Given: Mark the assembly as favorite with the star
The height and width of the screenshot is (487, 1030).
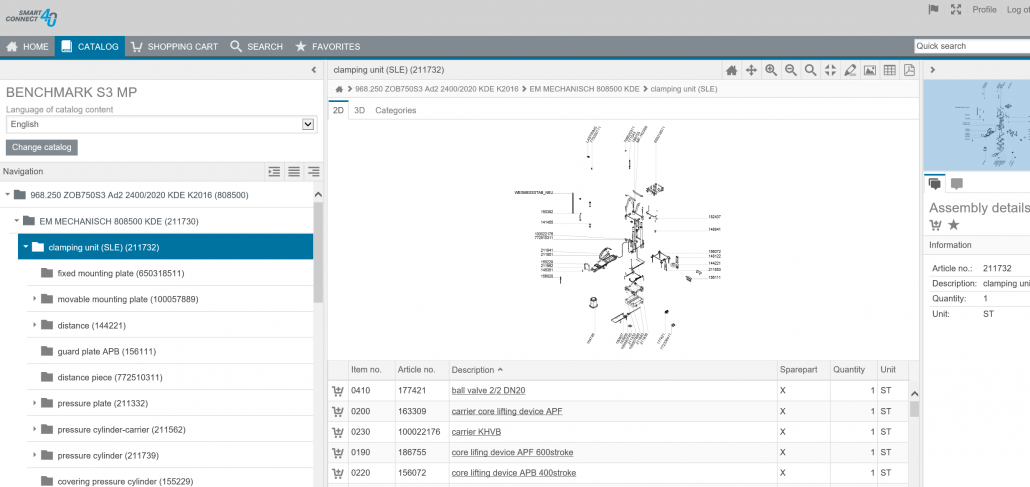Looking at the screenshot, I should [954, 225].
